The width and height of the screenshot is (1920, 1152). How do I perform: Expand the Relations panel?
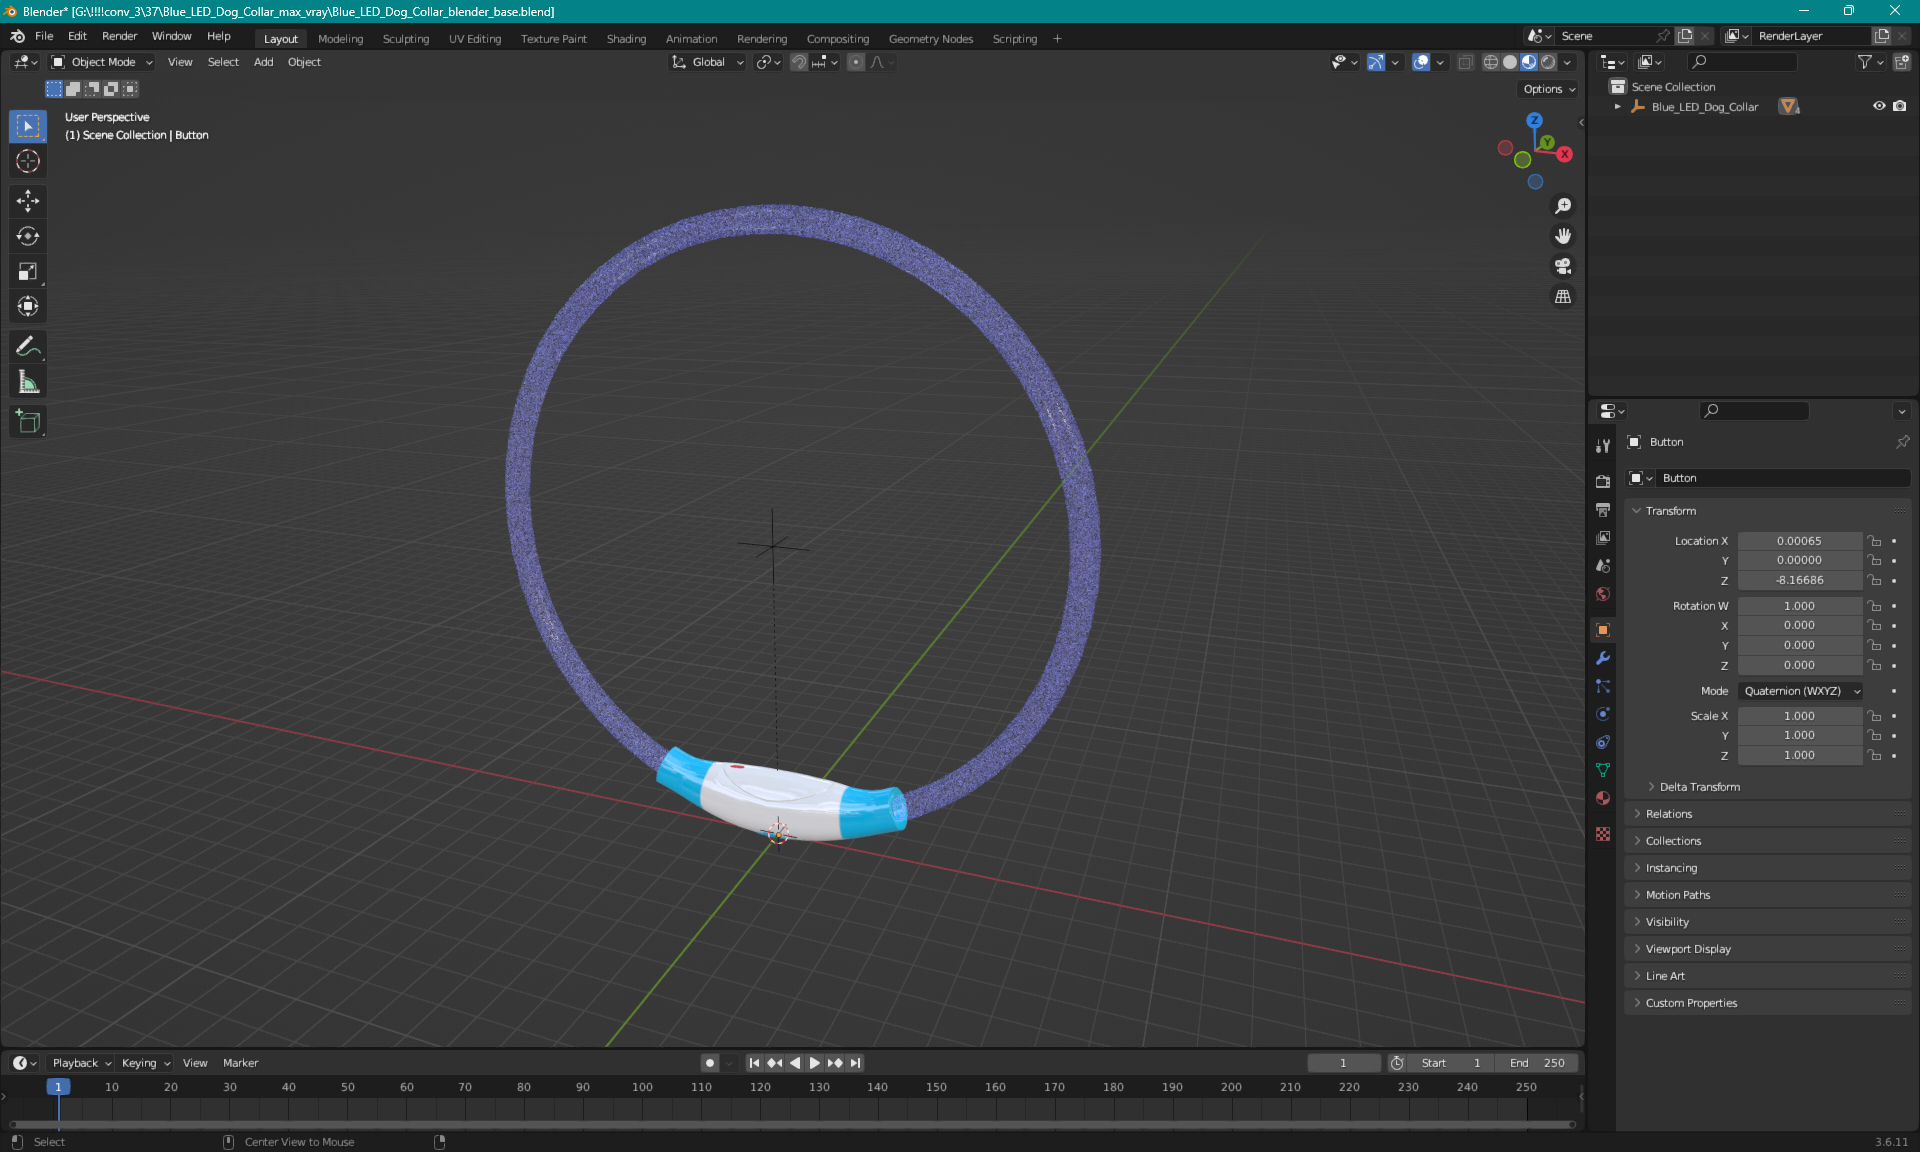pyautogui.click(x=1767, y=814)
